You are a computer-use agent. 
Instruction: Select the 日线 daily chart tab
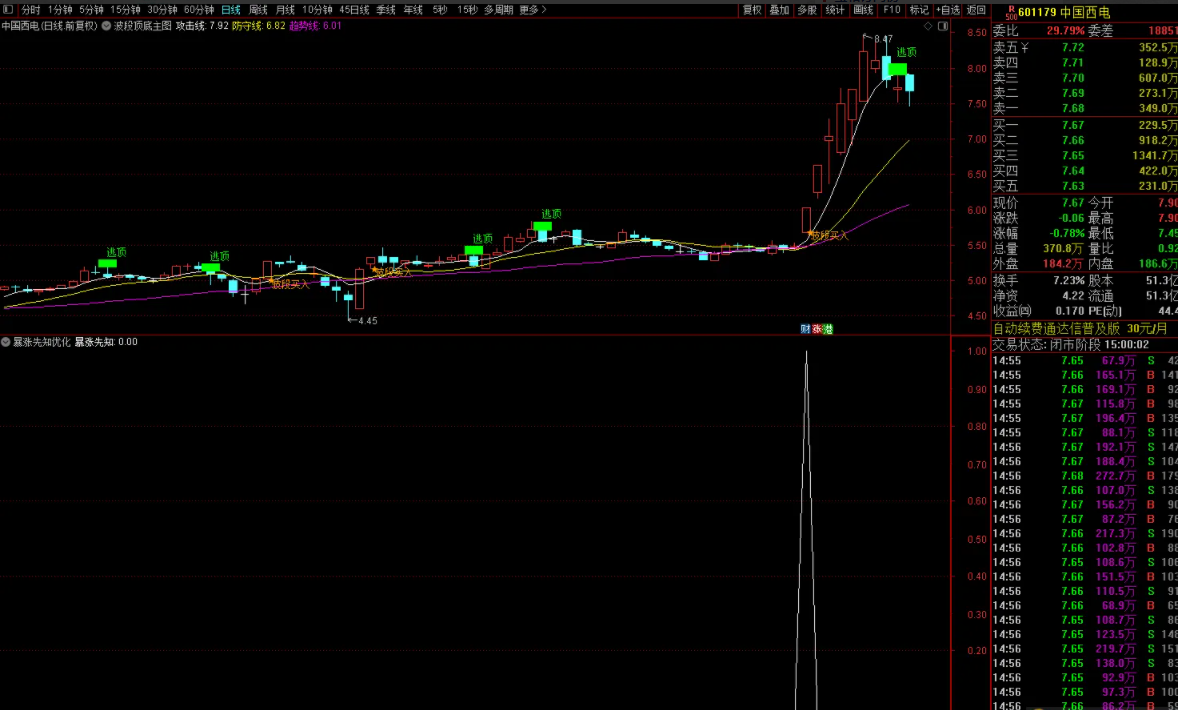click(231, 10)
